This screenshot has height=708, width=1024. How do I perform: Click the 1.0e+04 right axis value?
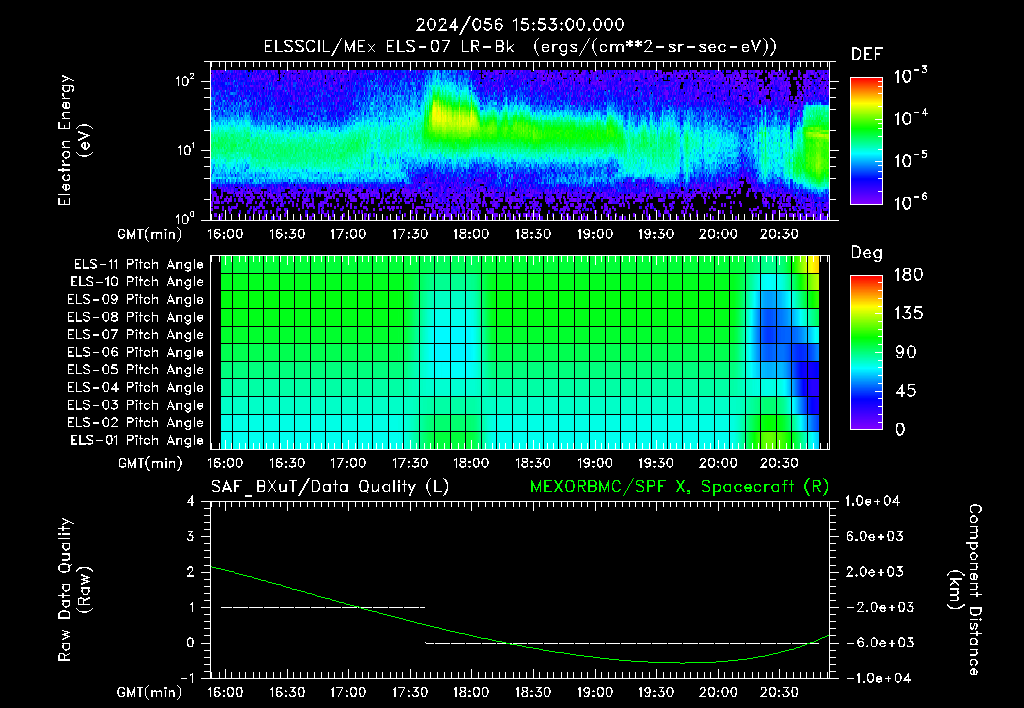(x=872, y=501)
